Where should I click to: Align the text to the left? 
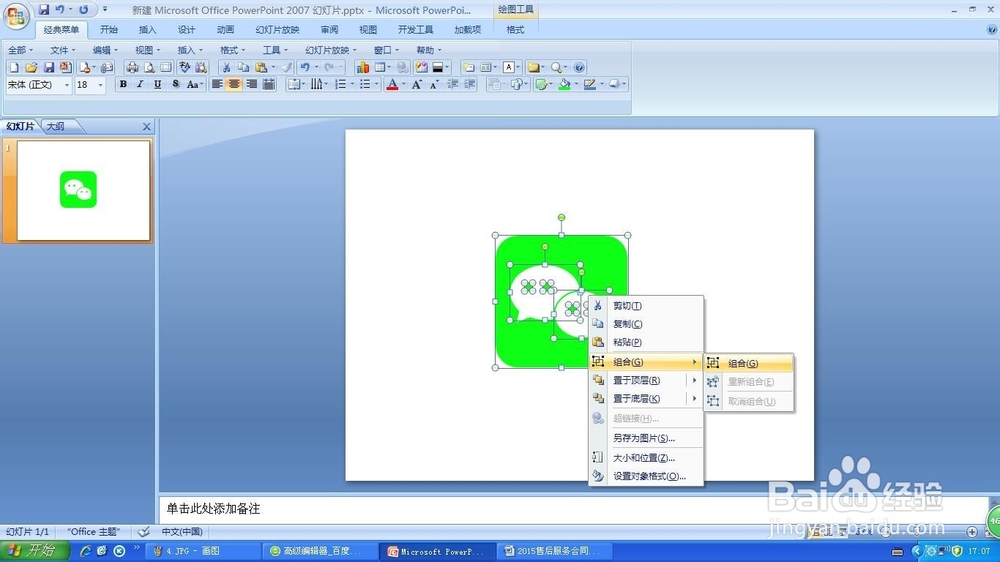click(217, 84)
